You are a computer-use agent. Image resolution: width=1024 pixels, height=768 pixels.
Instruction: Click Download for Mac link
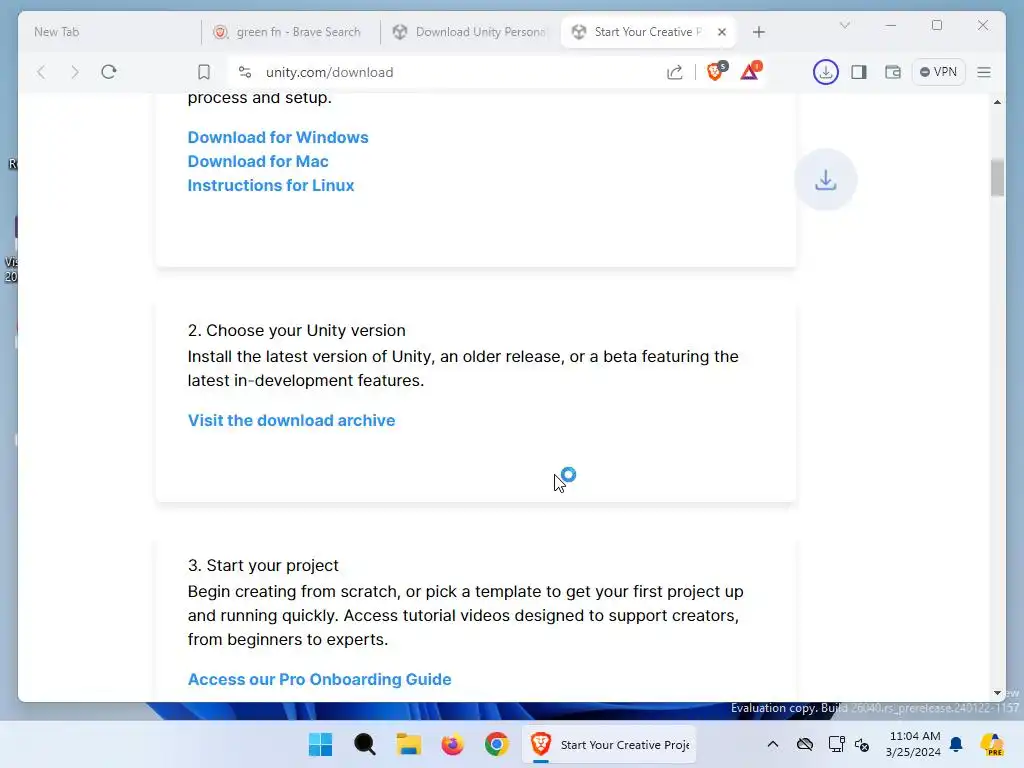(258, 161)
